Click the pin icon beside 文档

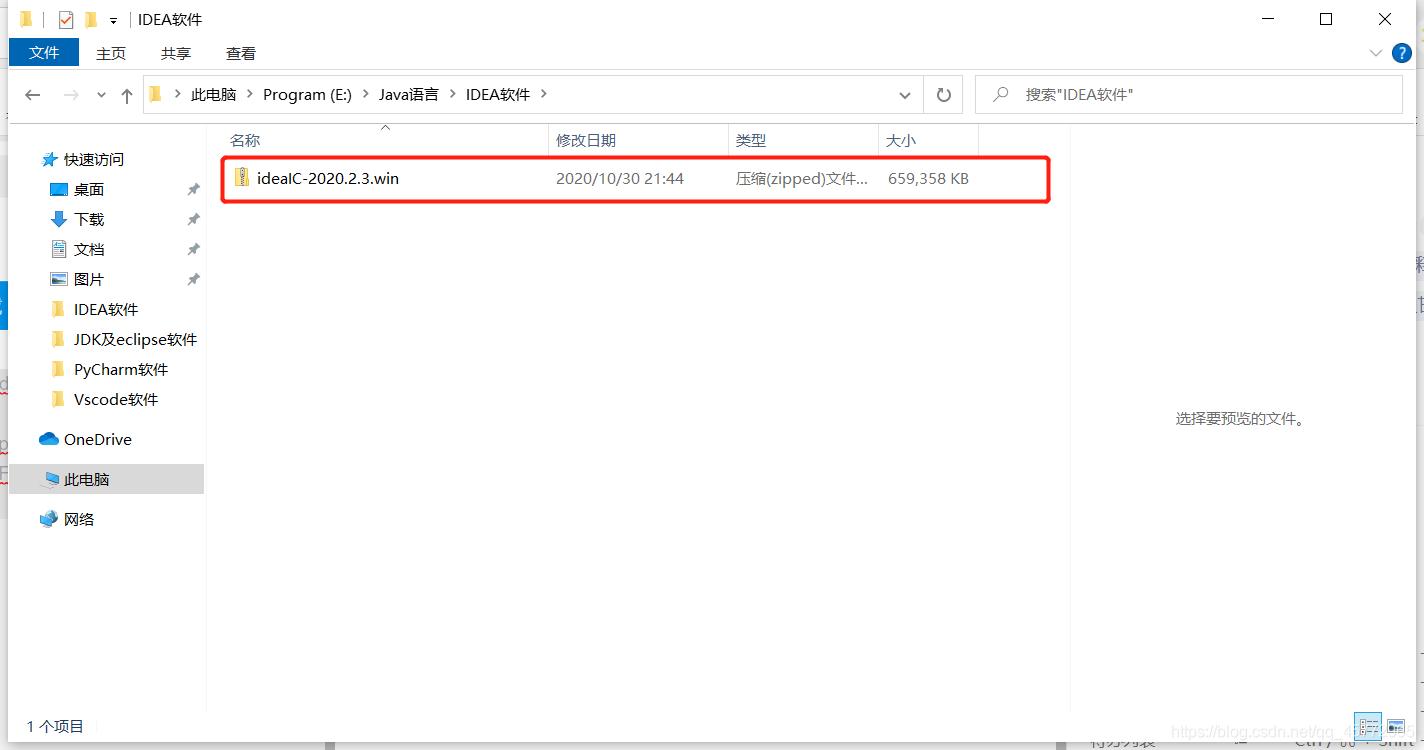[x=193, y=249]
